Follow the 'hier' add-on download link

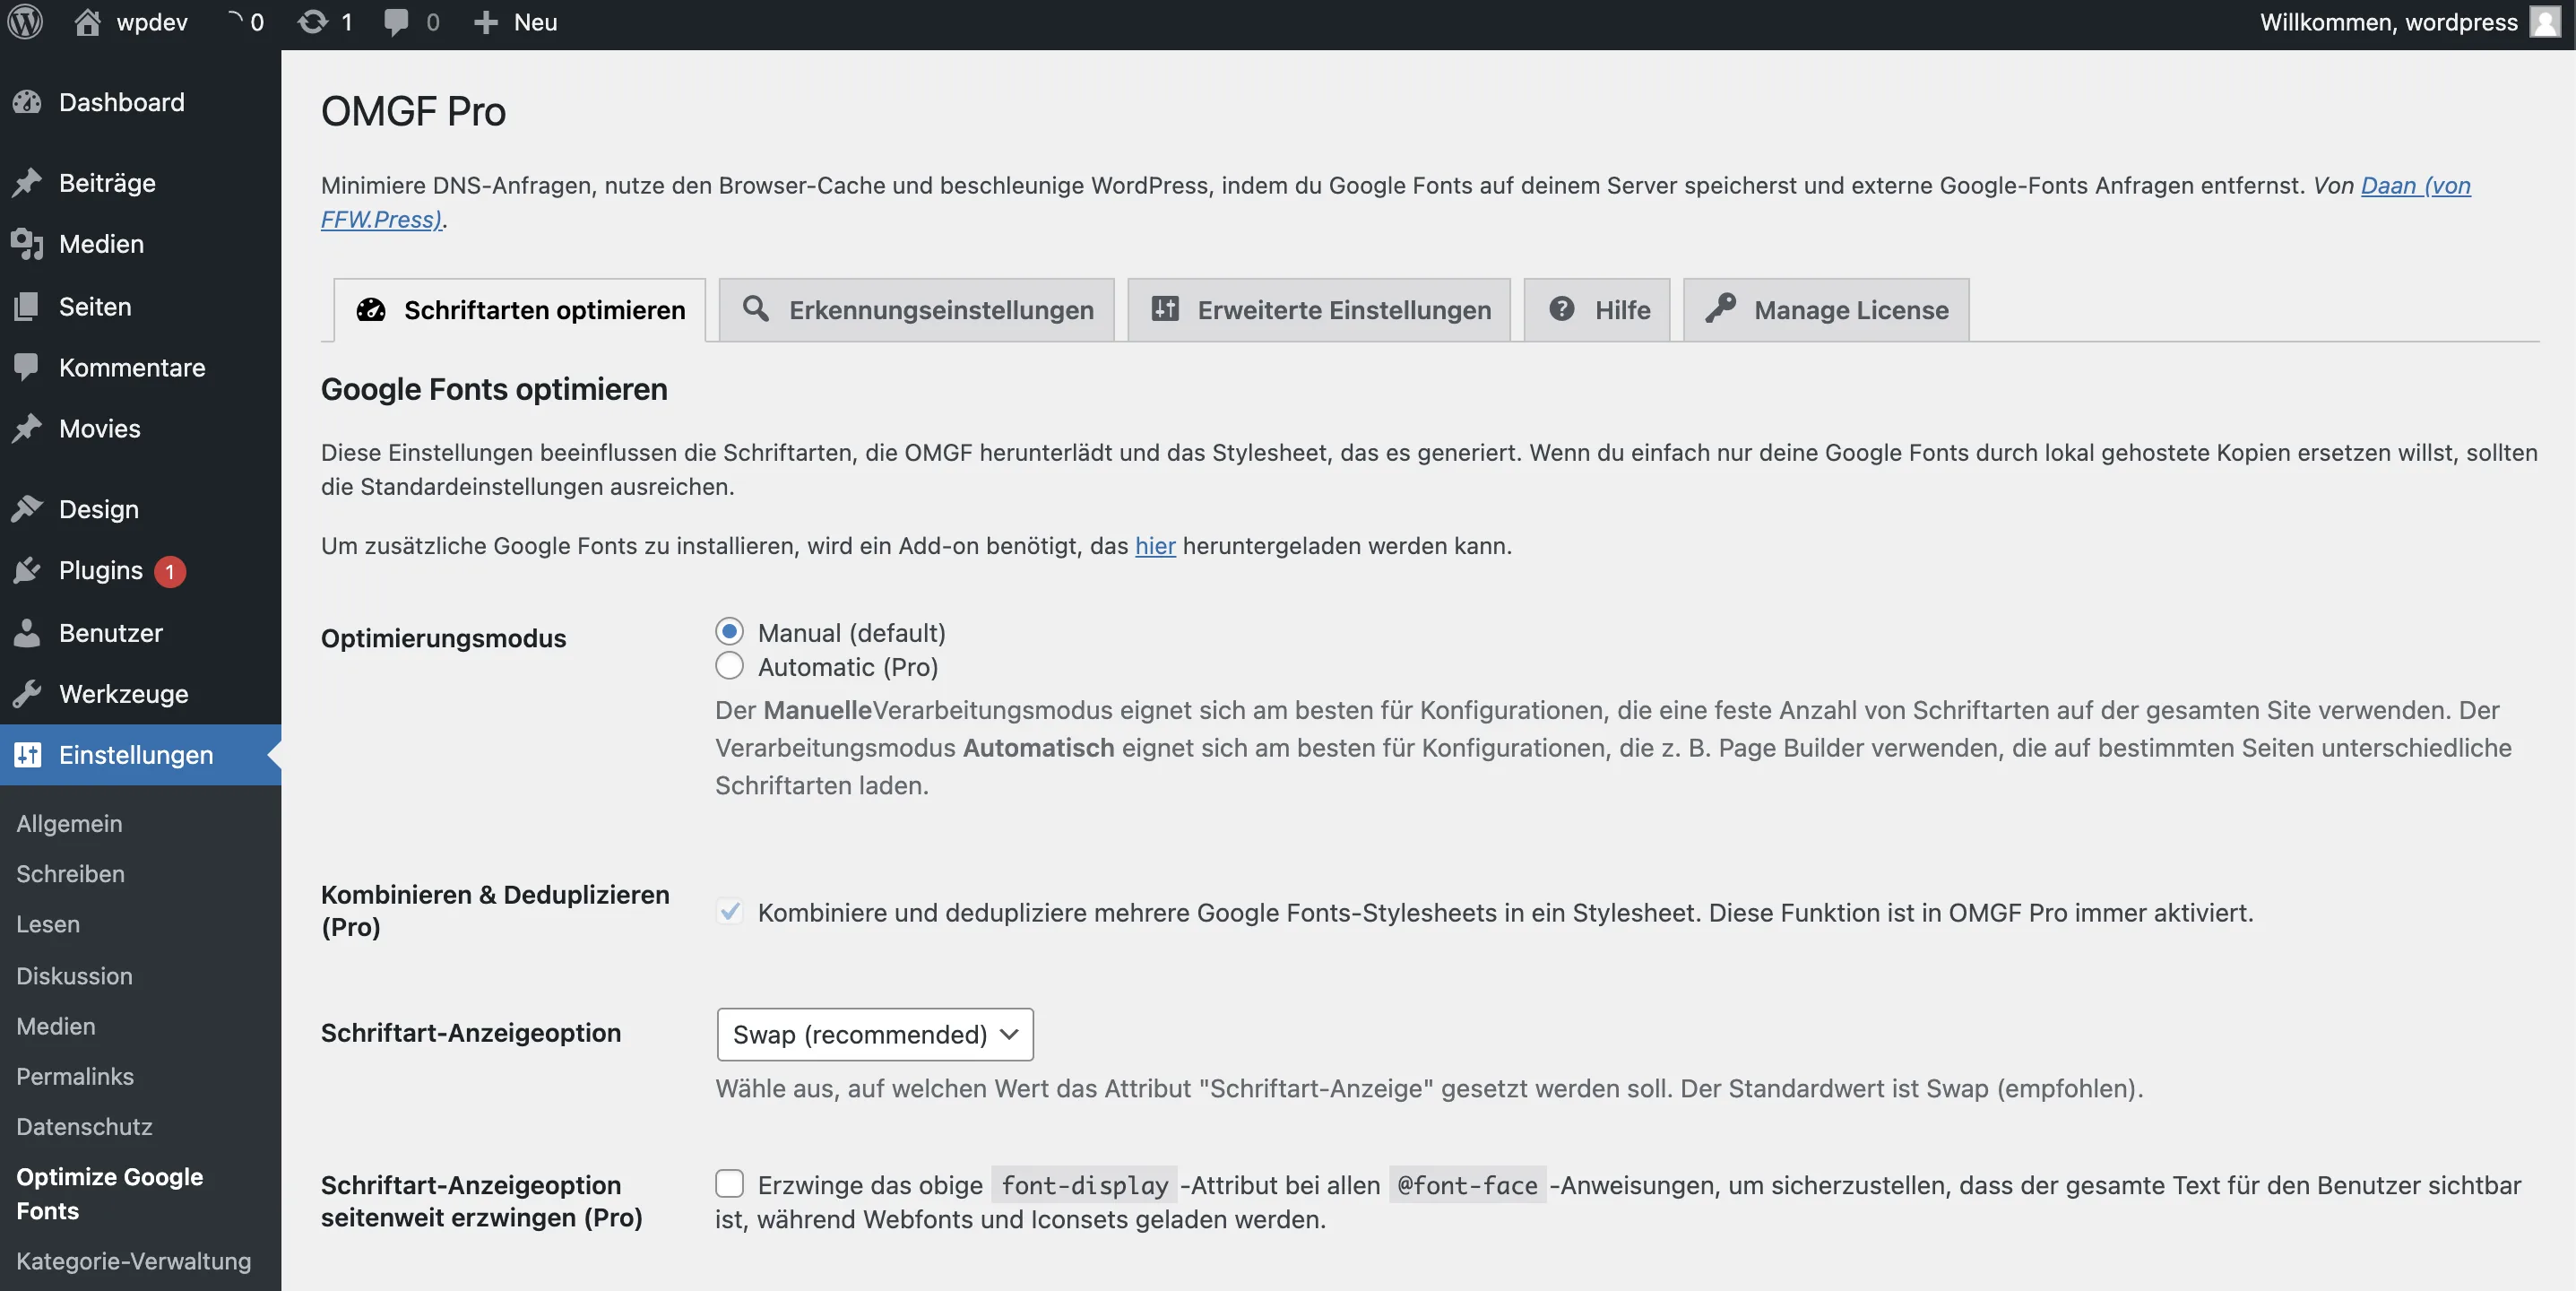pos(1155,546)
